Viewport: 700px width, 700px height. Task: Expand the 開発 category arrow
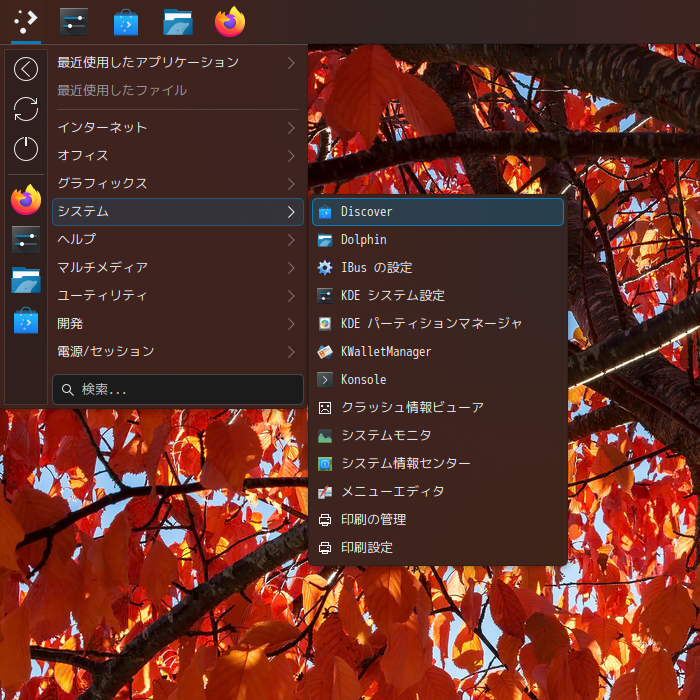(x=291, y=324)
